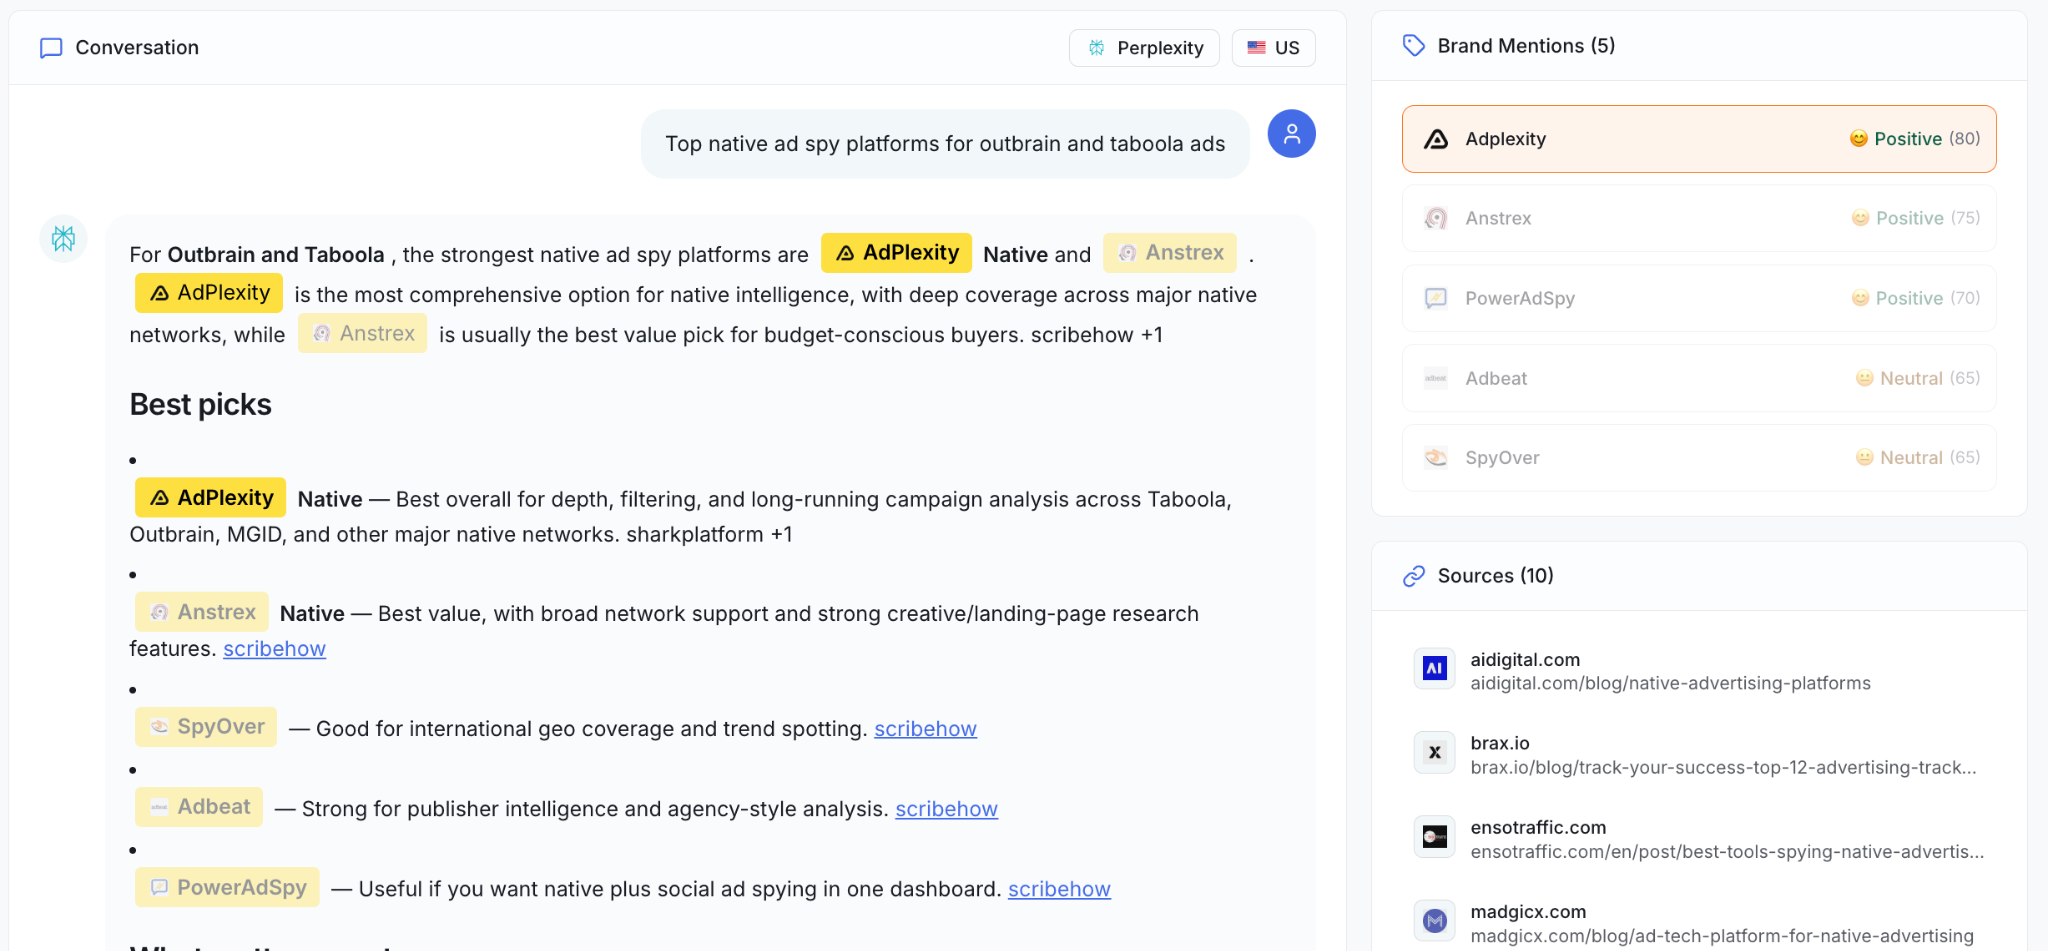Screen dimensions: 2048x951
Task: Open the ensotraffic.com source entry
Action: point(1699,839)
